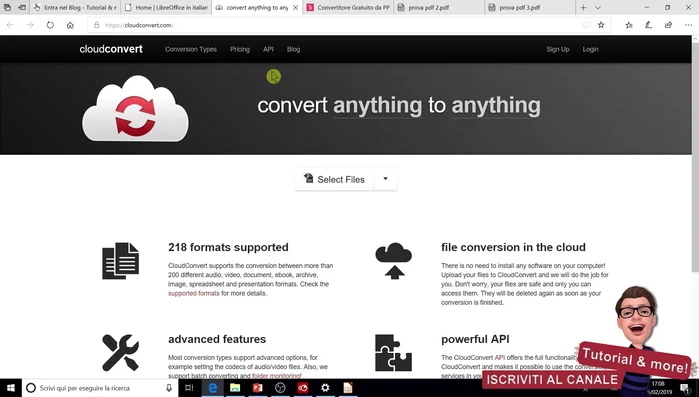Go to the Blog page
The width and height of the screenshot is (699, 397).
pos(293,49)
